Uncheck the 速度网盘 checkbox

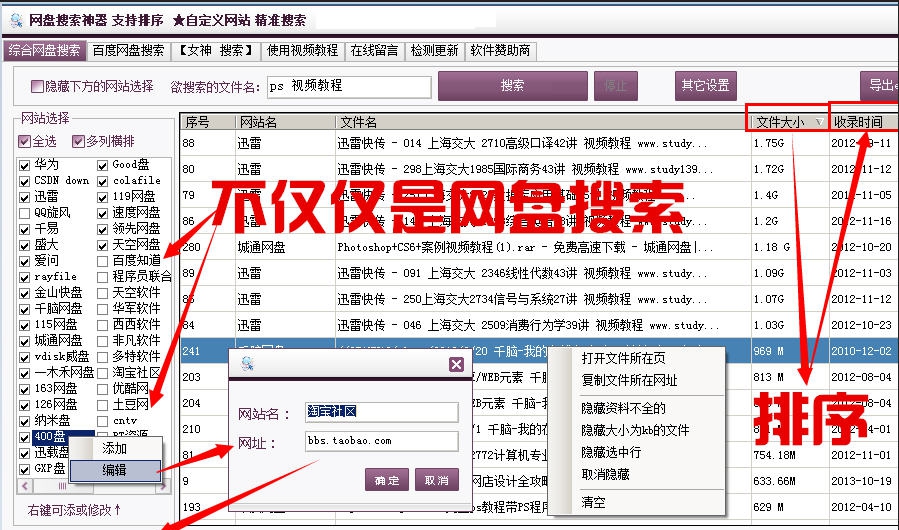102,213
